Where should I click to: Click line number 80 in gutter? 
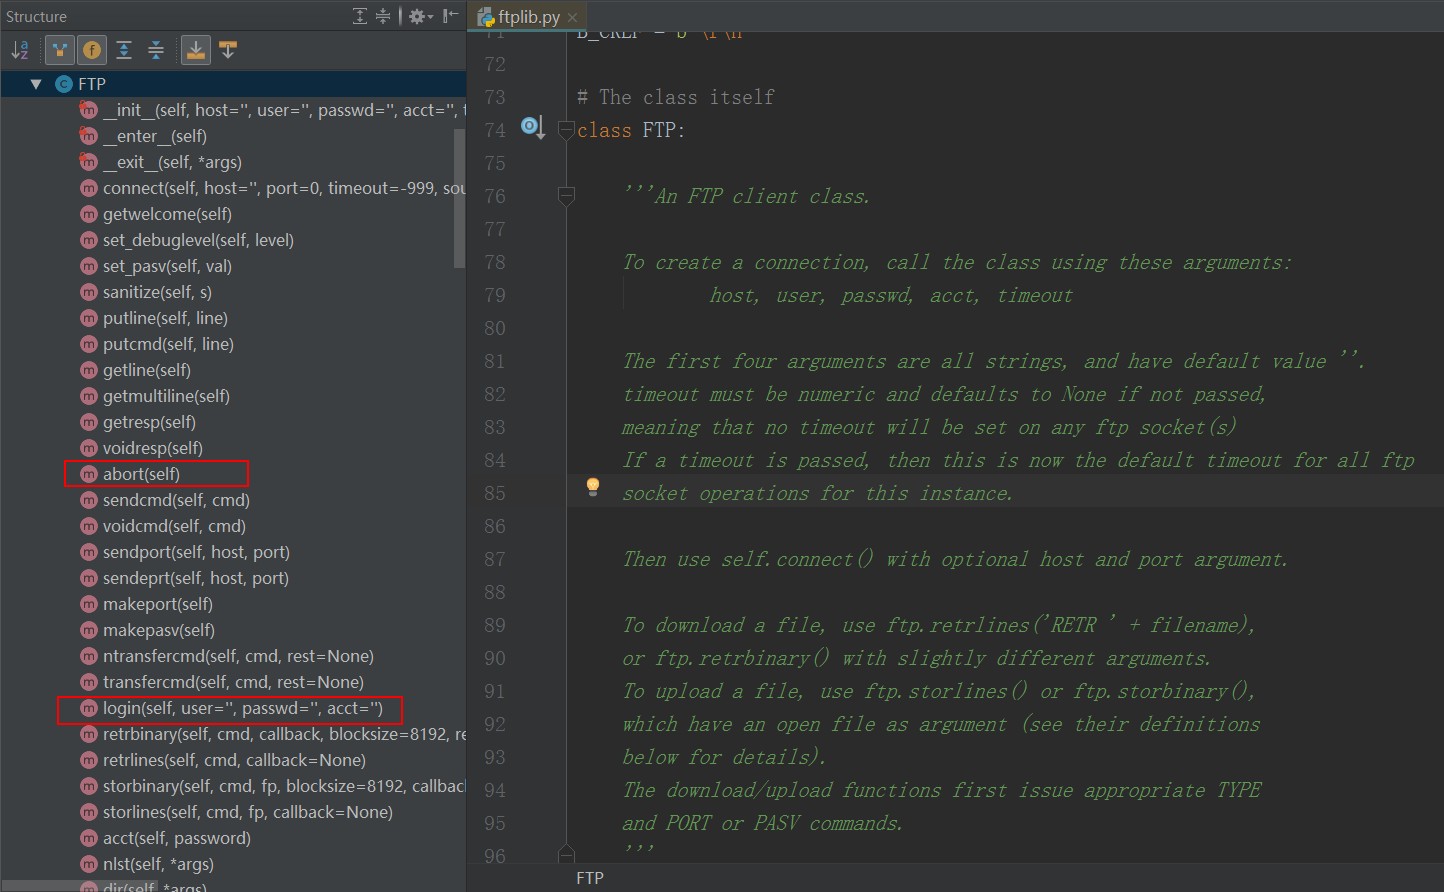tap(495, 328)
